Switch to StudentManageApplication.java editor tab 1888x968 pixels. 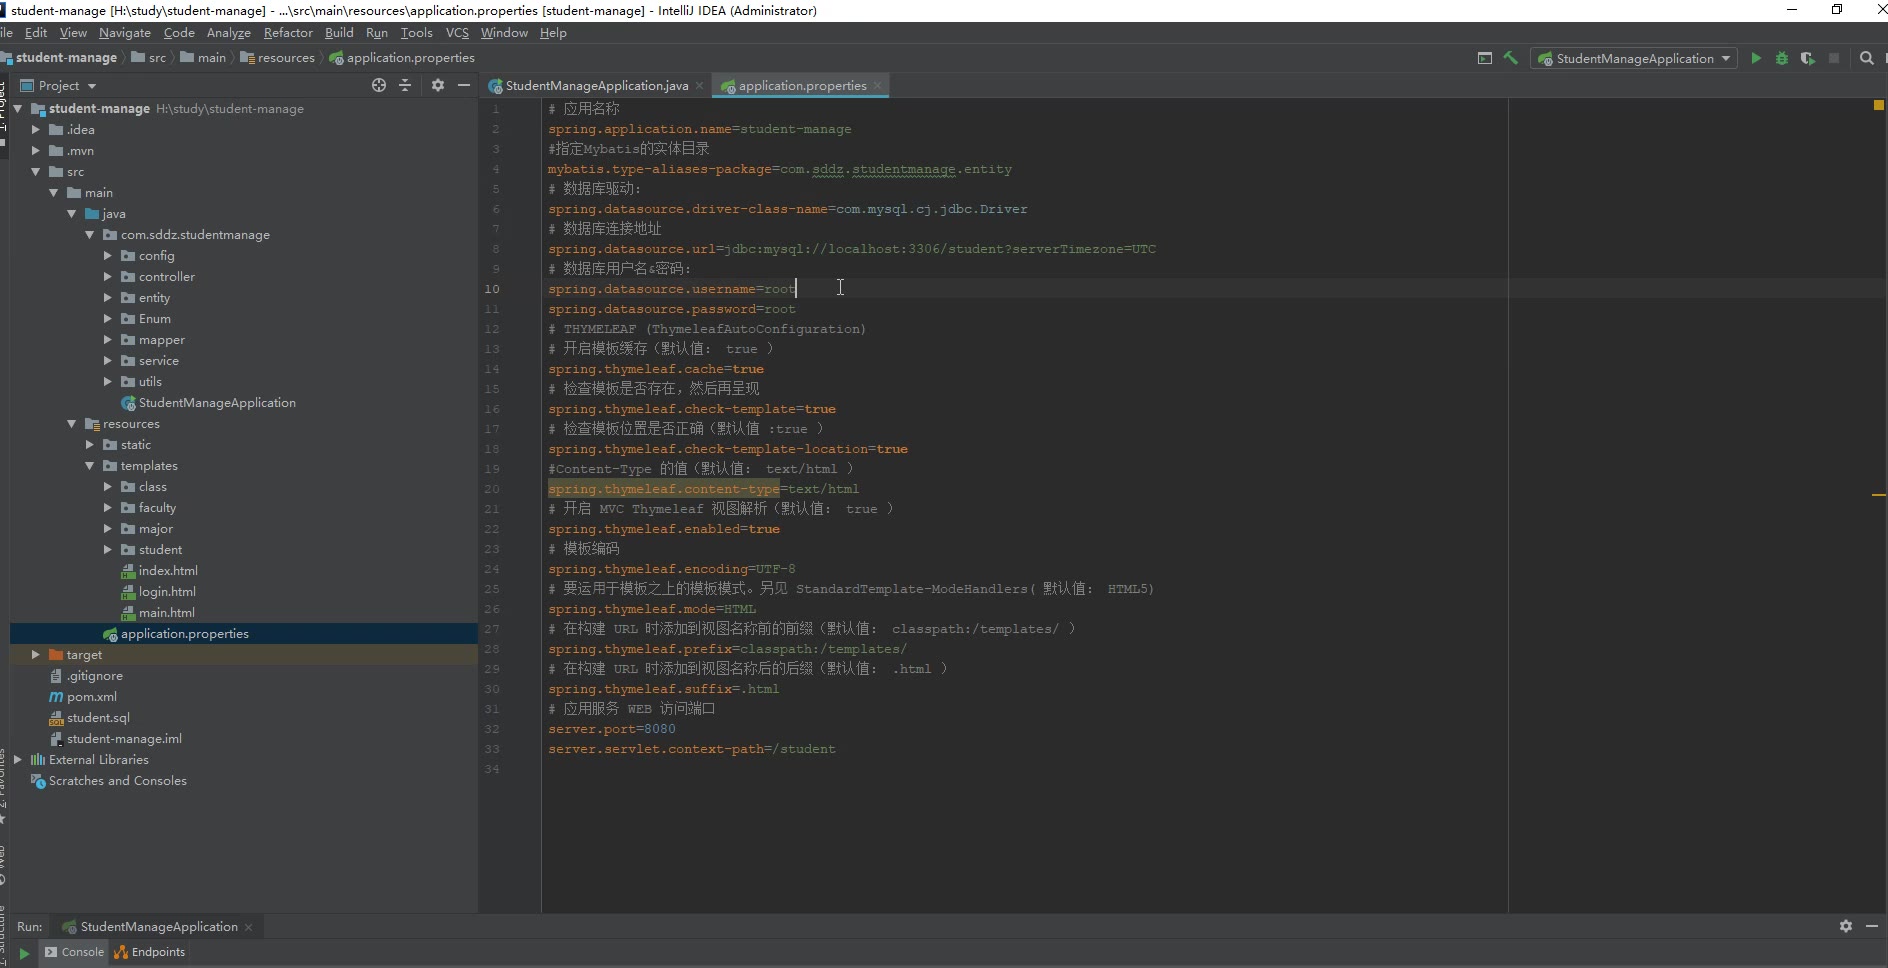coord(596,86)
